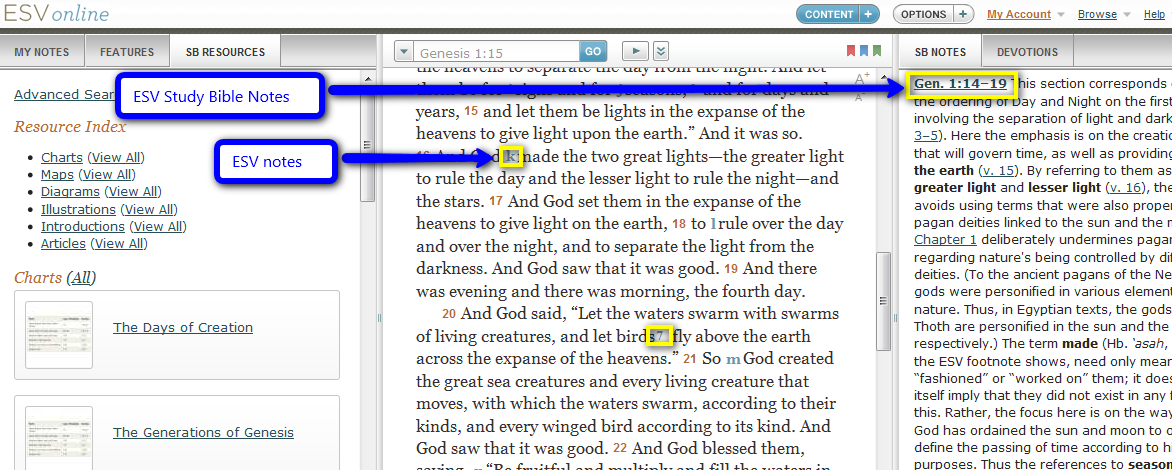
Task: Click the Gen. 1:14–19 note reference link
Action: [960, 83]
